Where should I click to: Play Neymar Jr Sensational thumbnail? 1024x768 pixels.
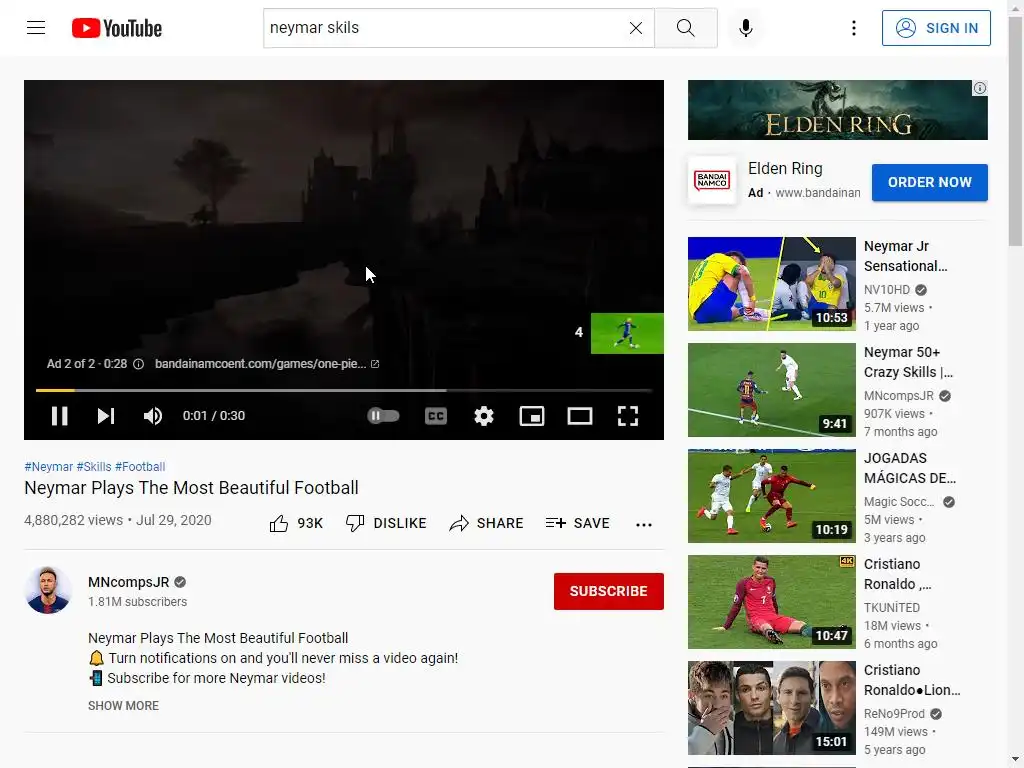[771, 284]
